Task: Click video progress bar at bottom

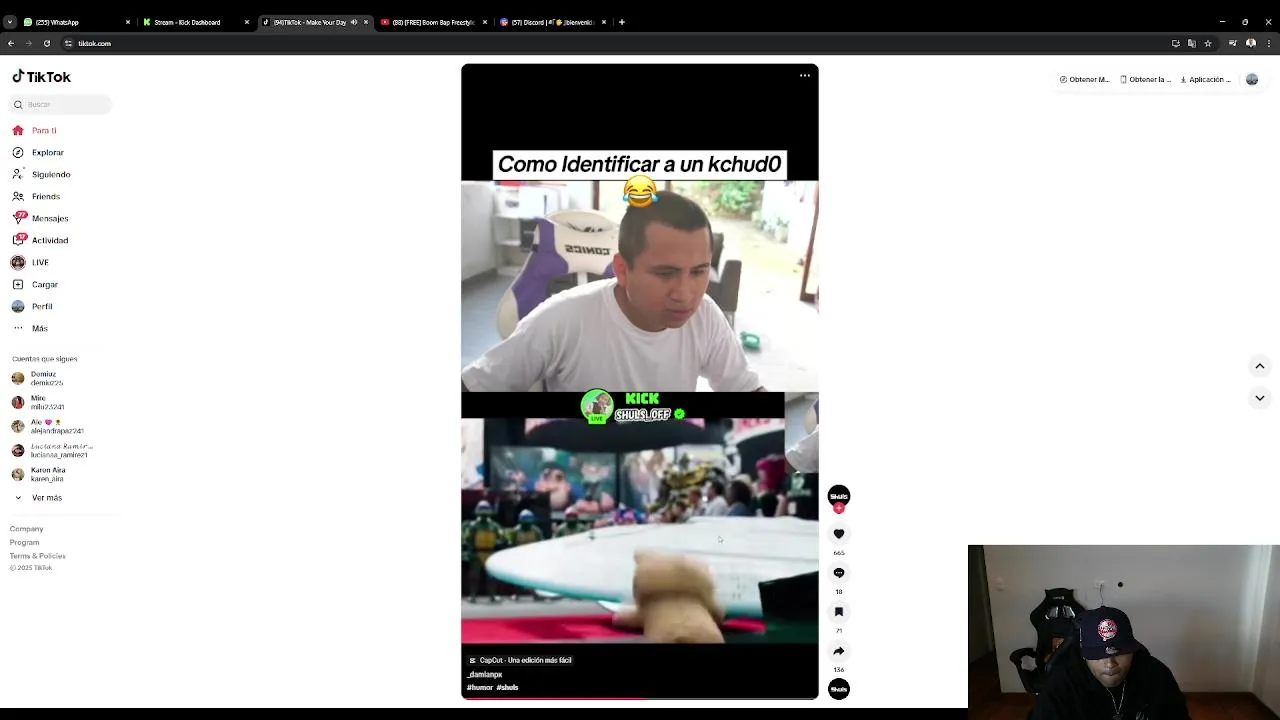Action: tap(640, 698)
